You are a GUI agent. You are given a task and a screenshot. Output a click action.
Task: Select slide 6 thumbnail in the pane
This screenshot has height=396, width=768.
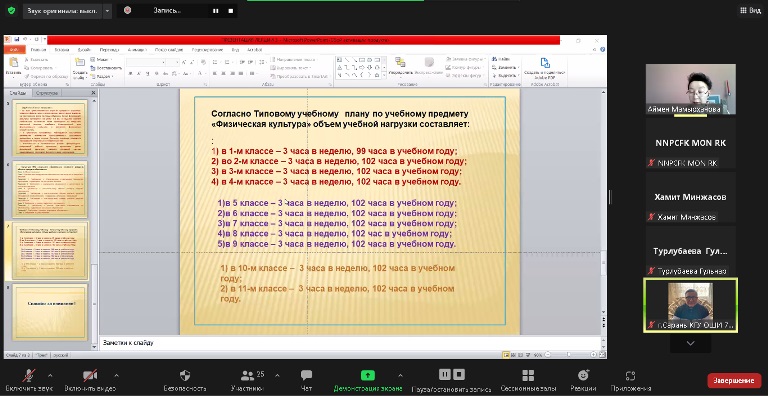pos(50,189)
